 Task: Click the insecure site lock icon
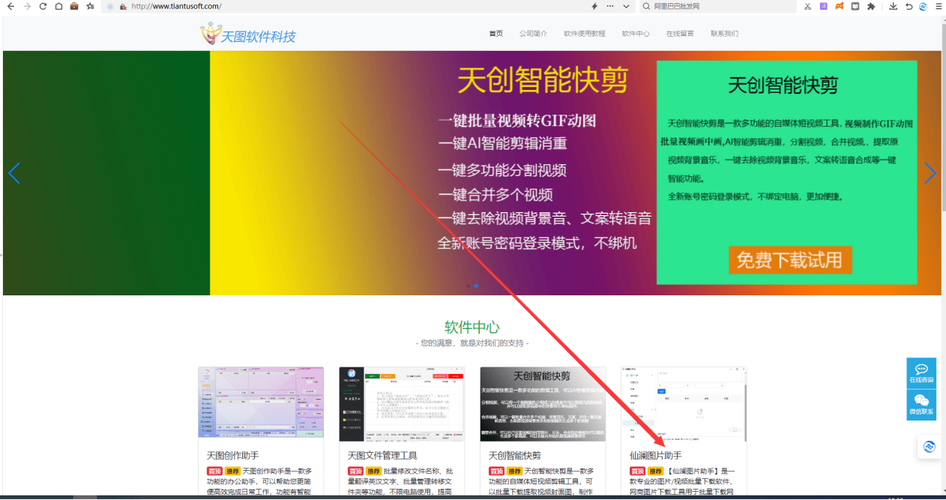pos(123,7)
